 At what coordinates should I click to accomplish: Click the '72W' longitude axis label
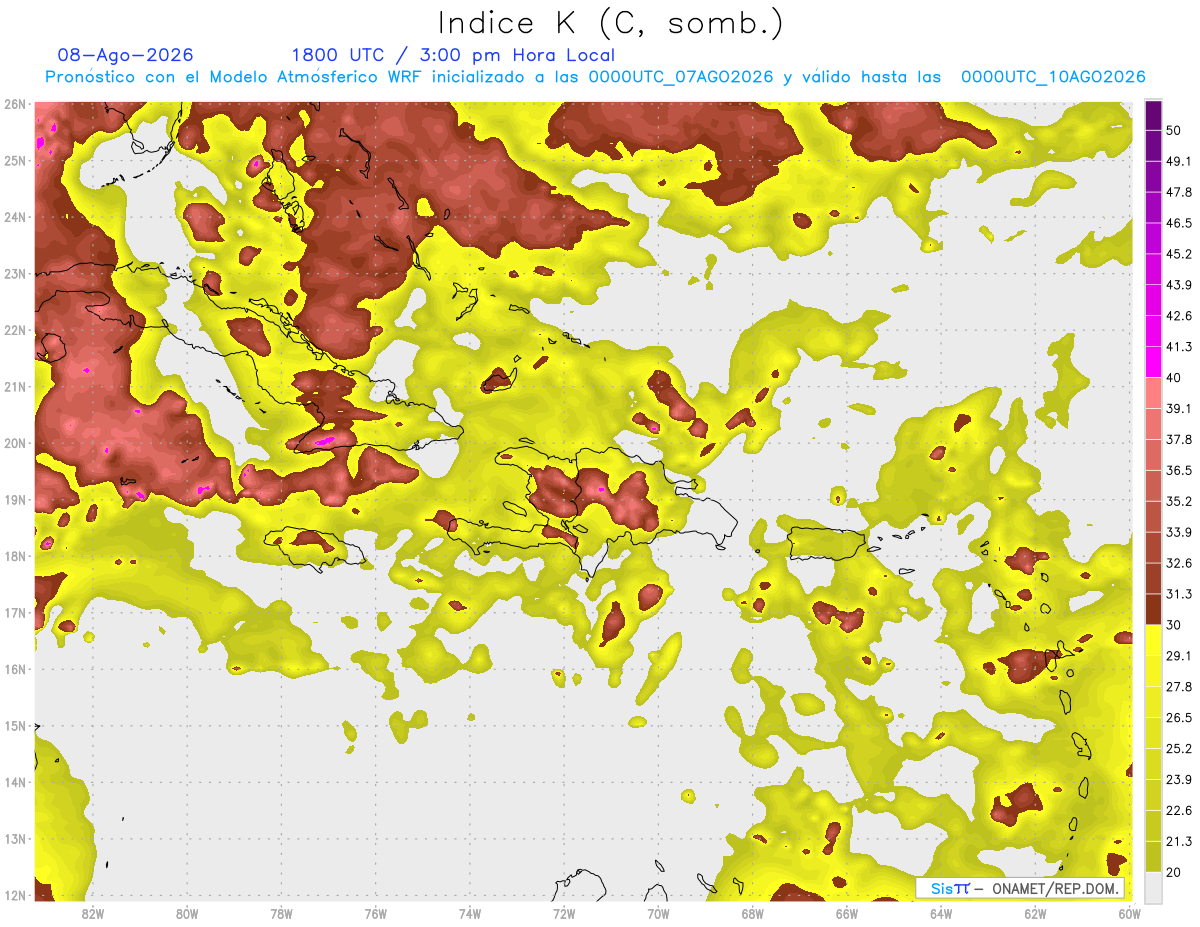tap(564, 913)
